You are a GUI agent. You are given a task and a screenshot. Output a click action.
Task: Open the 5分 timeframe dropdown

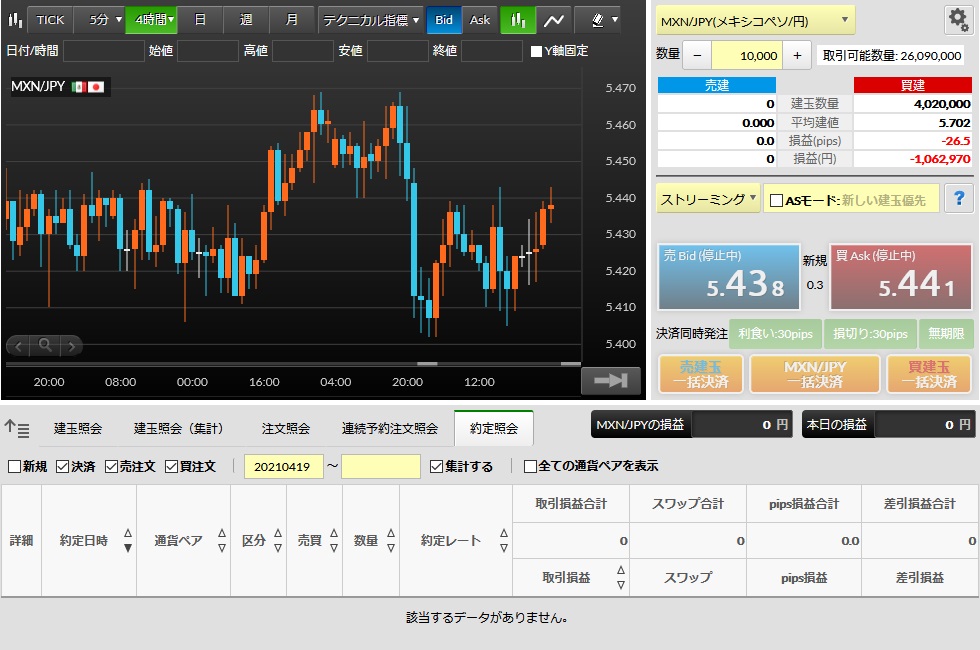point(100,20)
